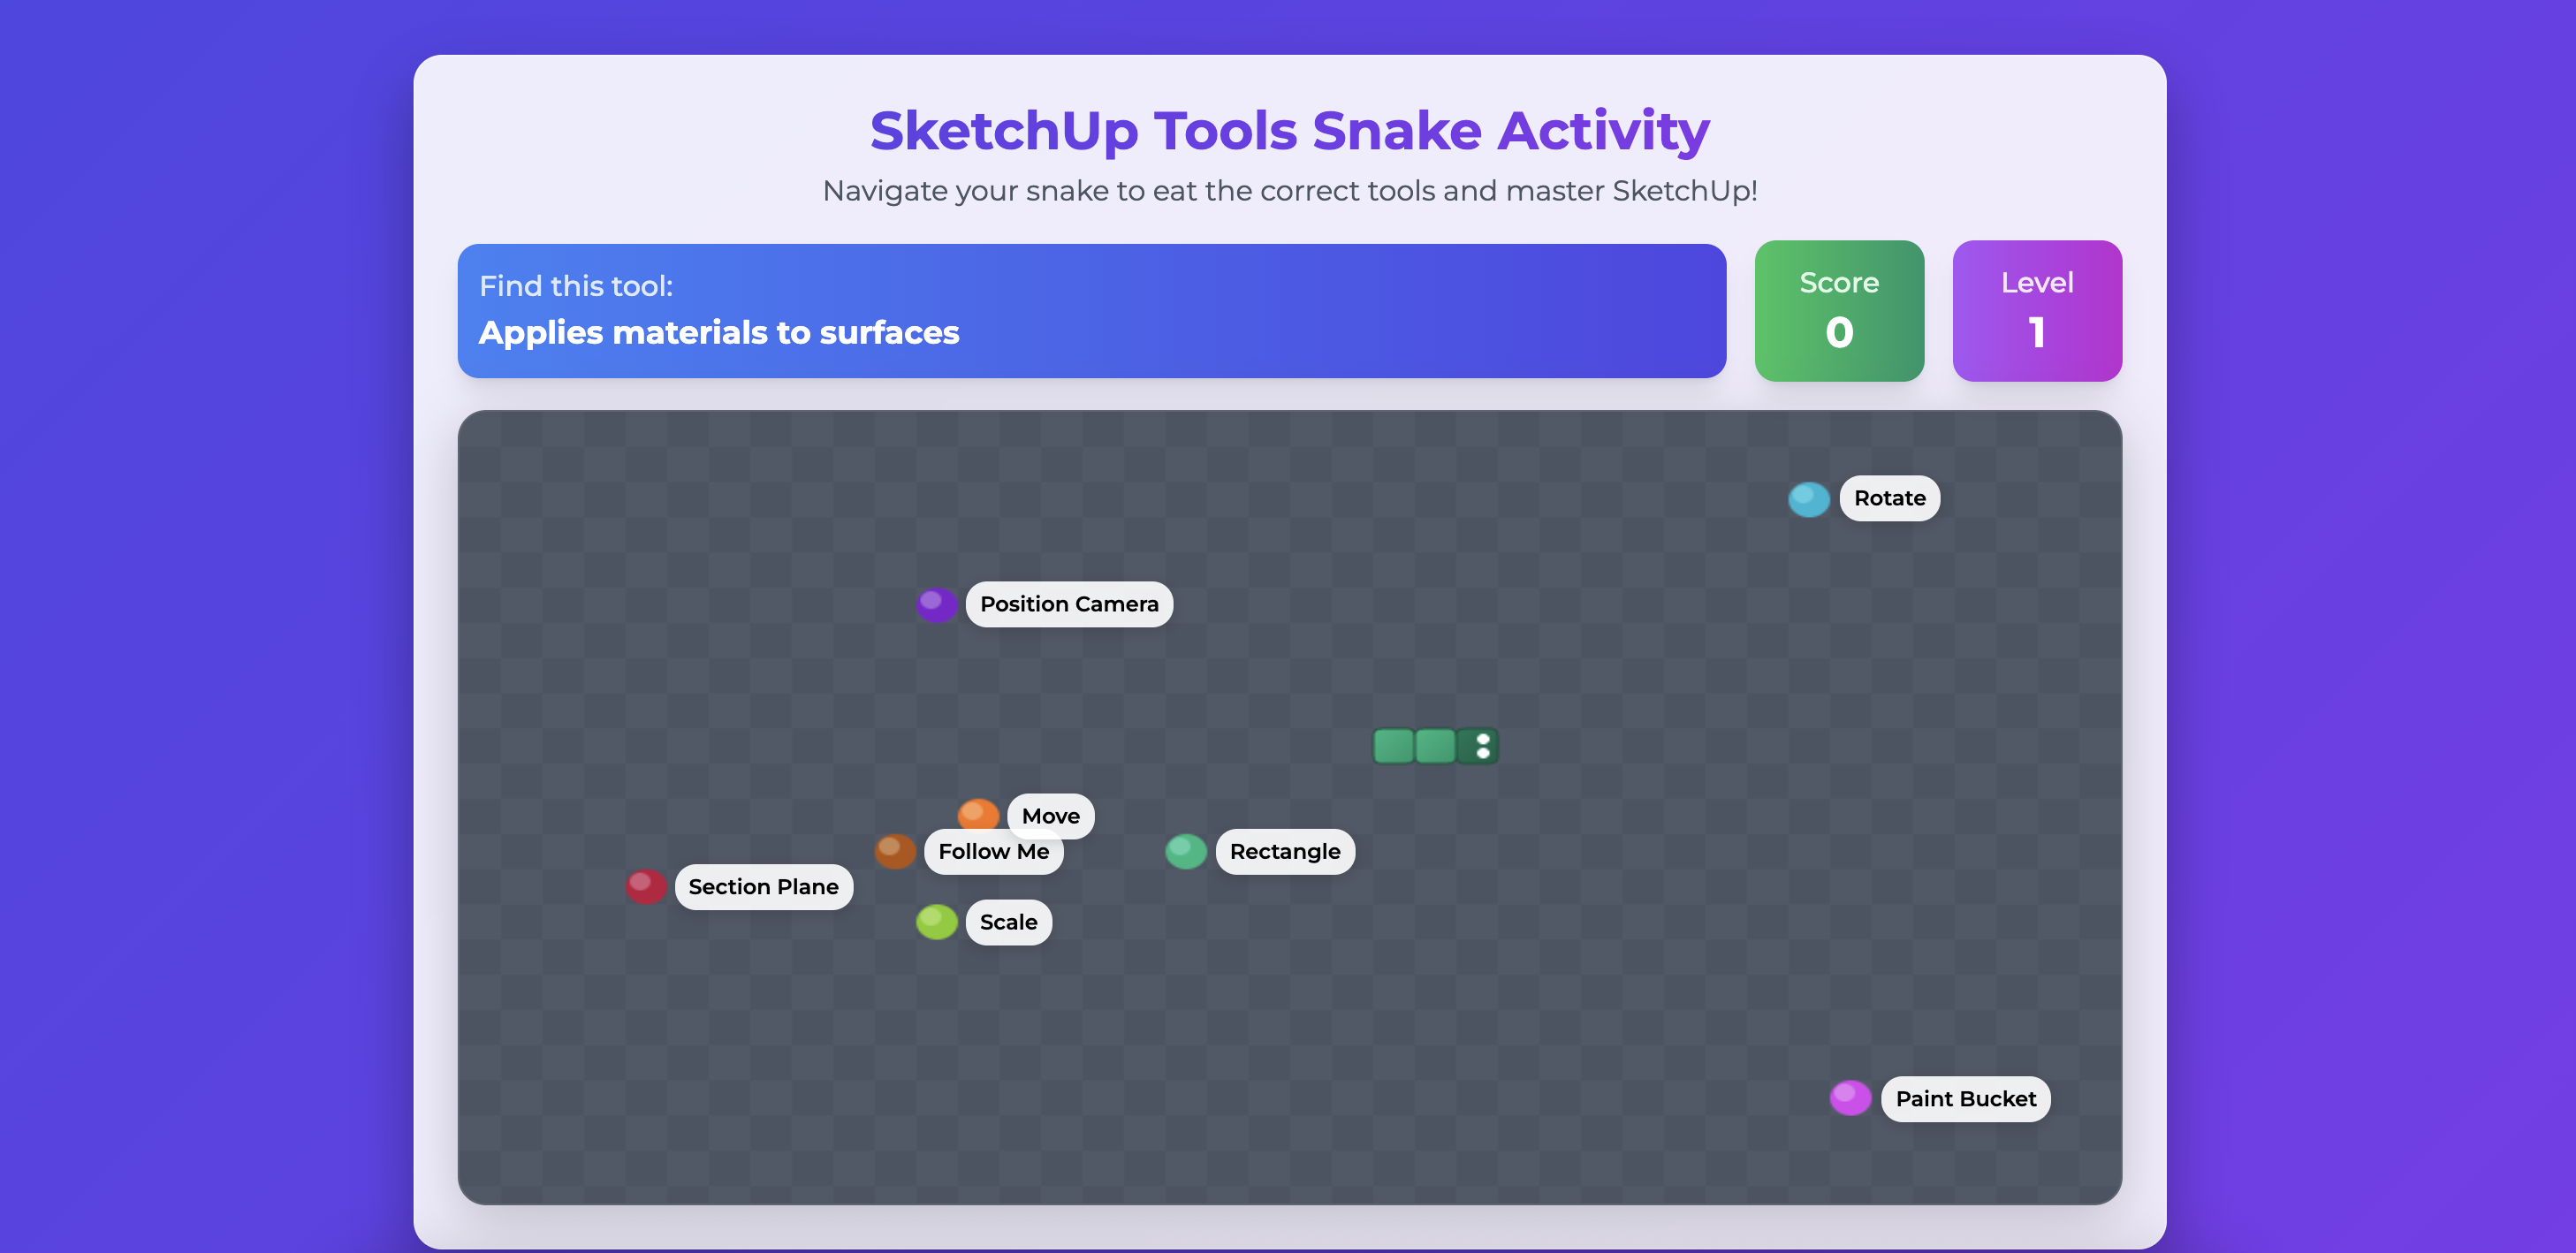Click the Position Camera label

tap(1069, 604)
